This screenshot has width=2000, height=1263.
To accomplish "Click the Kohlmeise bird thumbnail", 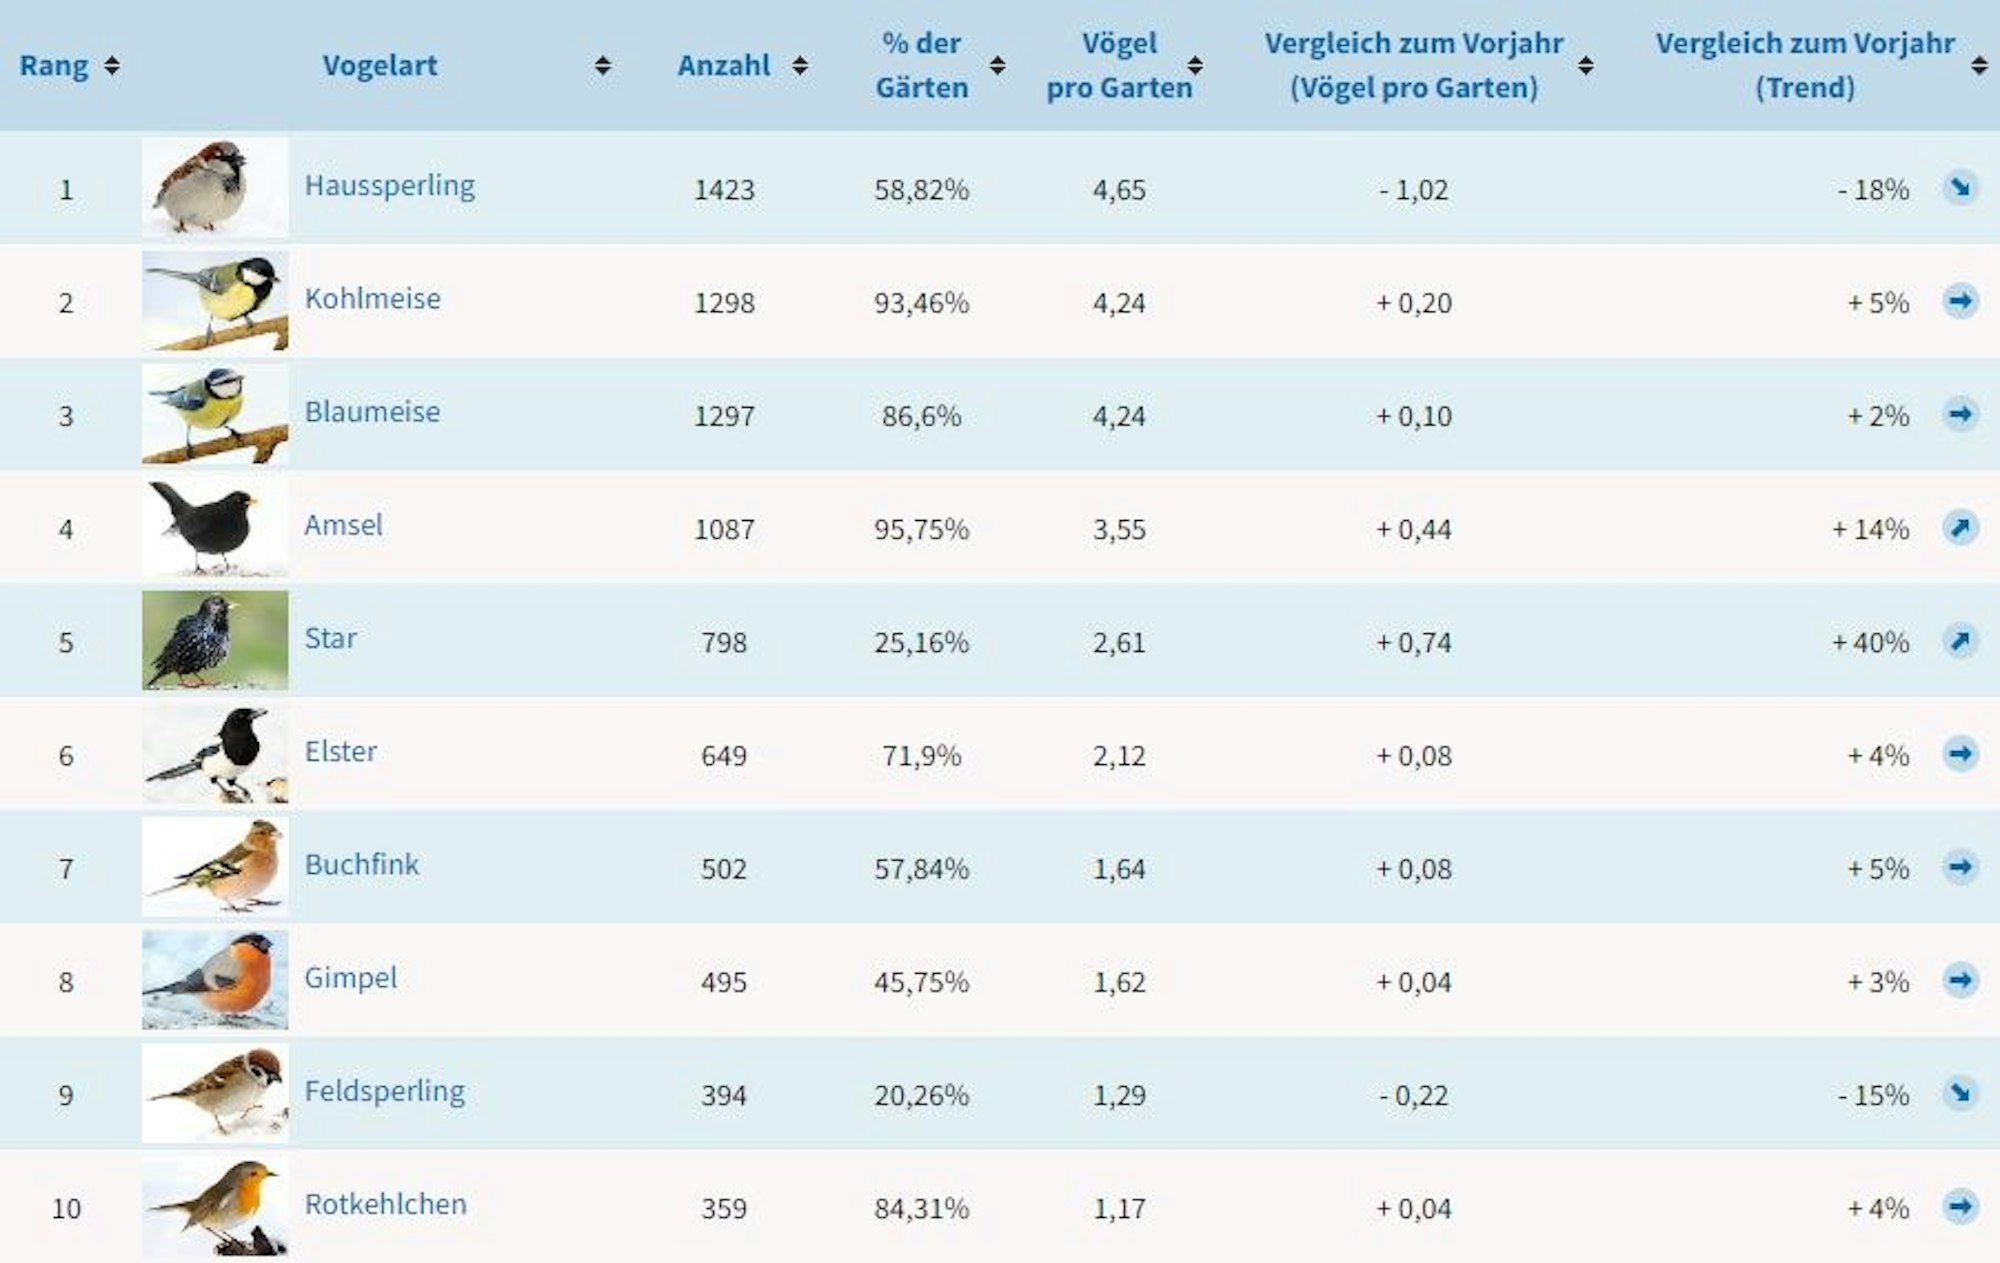I will tap(215, 301).
